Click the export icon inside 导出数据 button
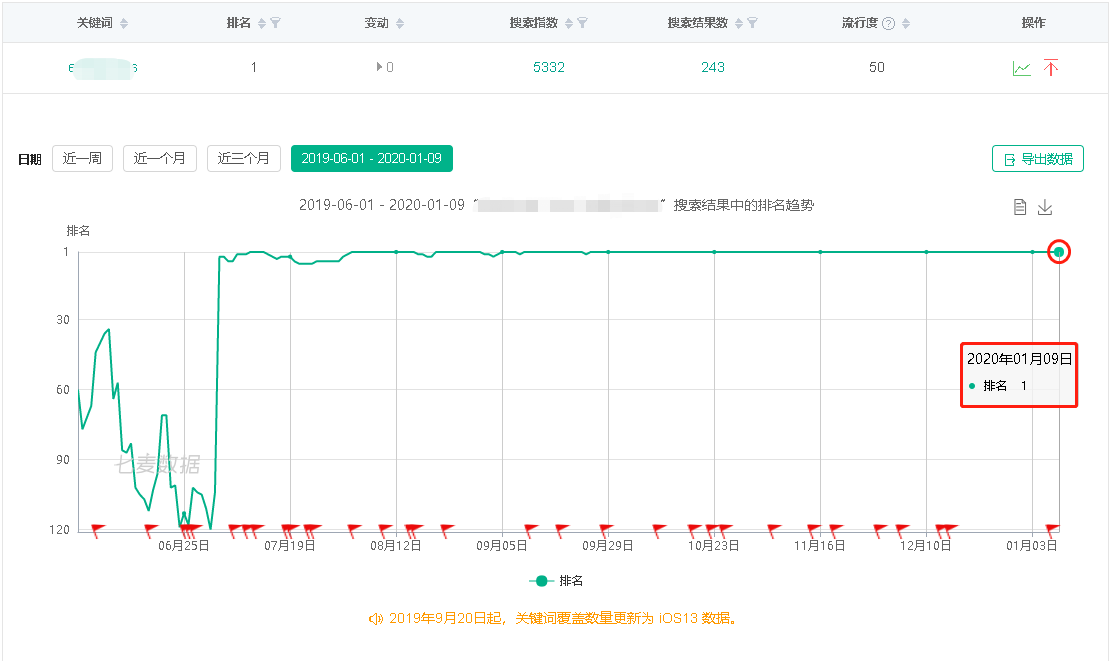 [1009, 158]
